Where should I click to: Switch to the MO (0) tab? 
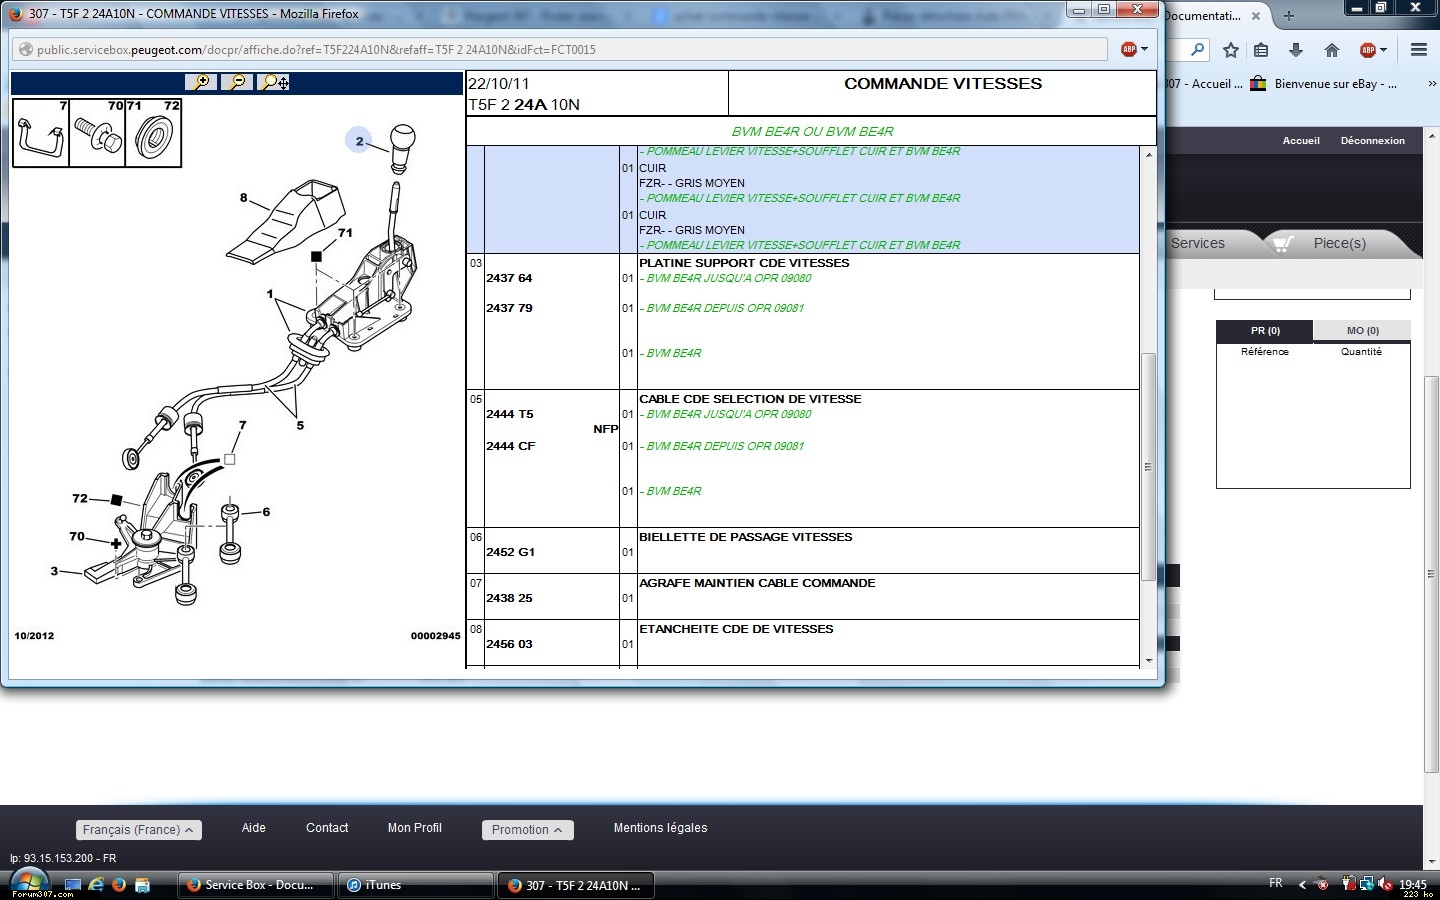point(1362,331)
